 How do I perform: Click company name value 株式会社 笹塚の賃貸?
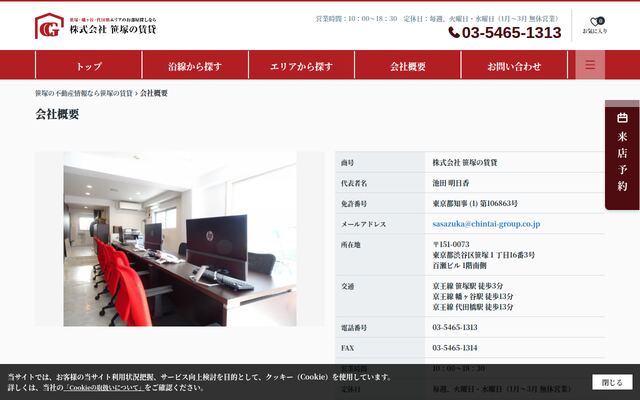pyautogui.click(x=465, y=162)
